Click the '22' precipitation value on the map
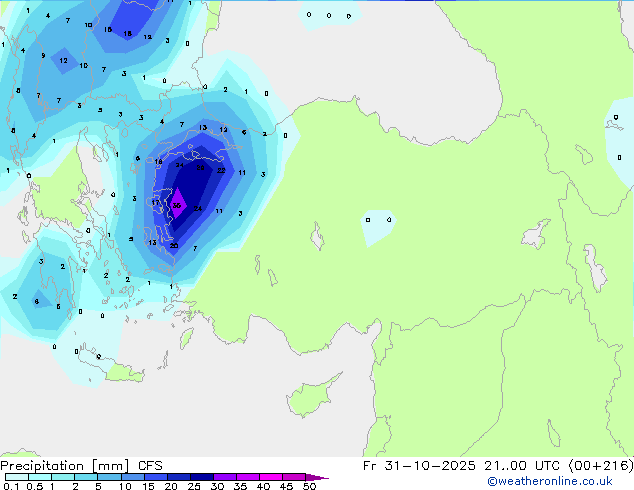The width and height of the screenshot is (634, 490). point(221,170)
